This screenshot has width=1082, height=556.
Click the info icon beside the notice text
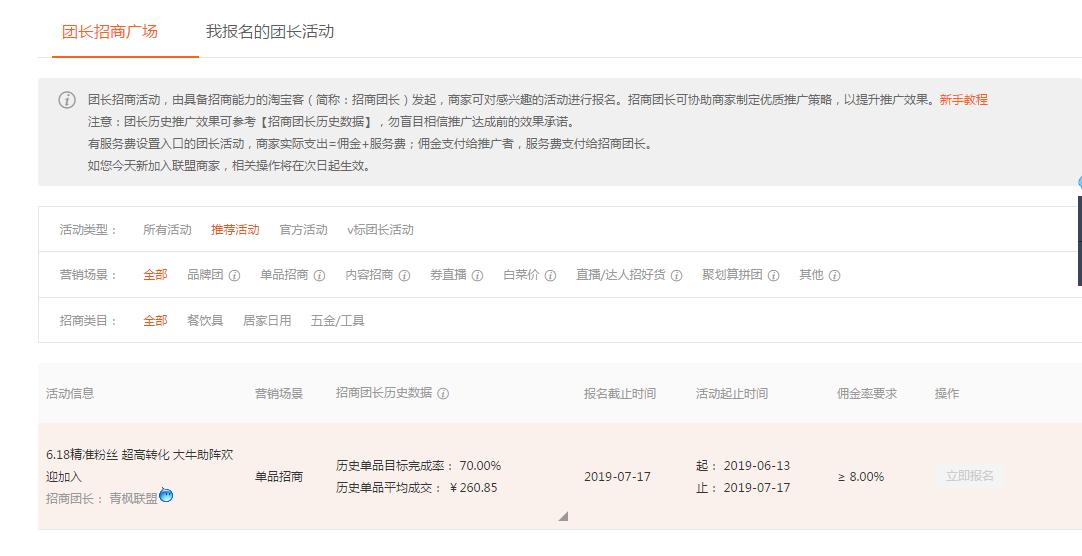coord(67,100)
